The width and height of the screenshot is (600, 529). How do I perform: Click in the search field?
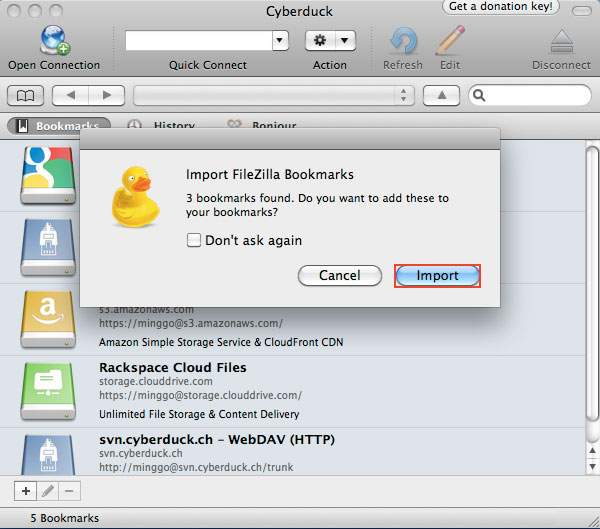tap(530, 95)
